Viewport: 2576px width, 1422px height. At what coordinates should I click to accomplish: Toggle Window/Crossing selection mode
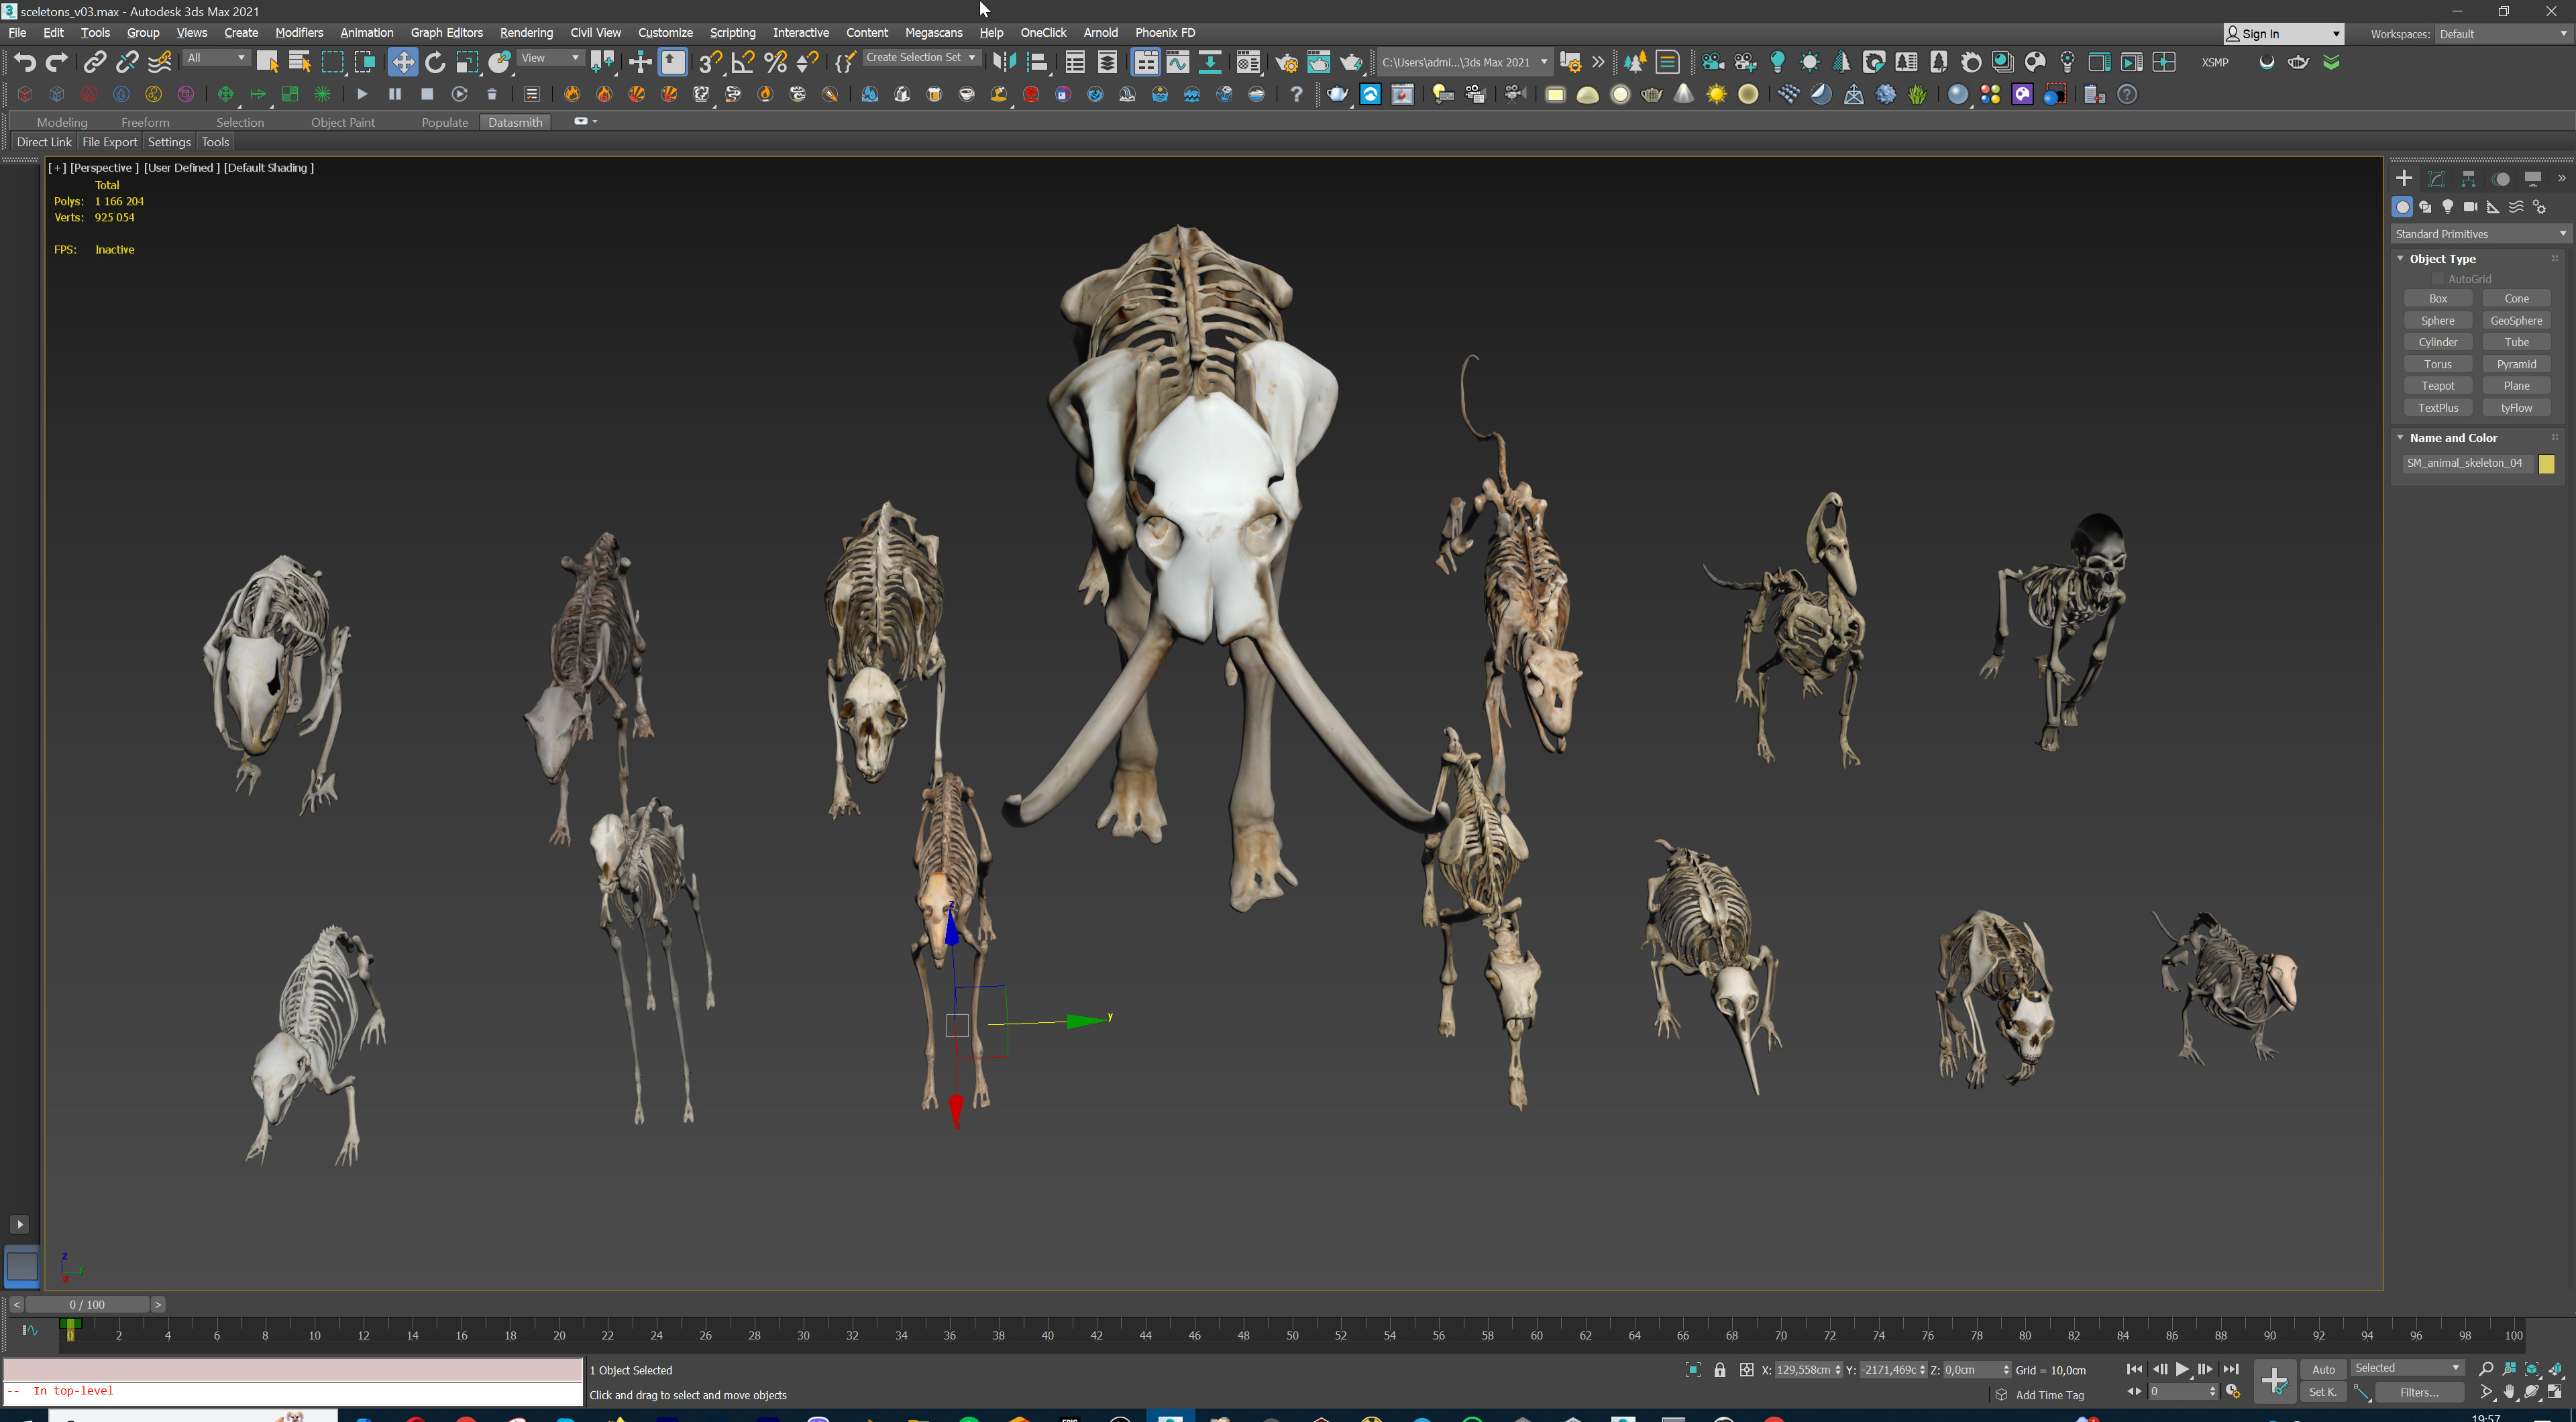click(364, 62)
